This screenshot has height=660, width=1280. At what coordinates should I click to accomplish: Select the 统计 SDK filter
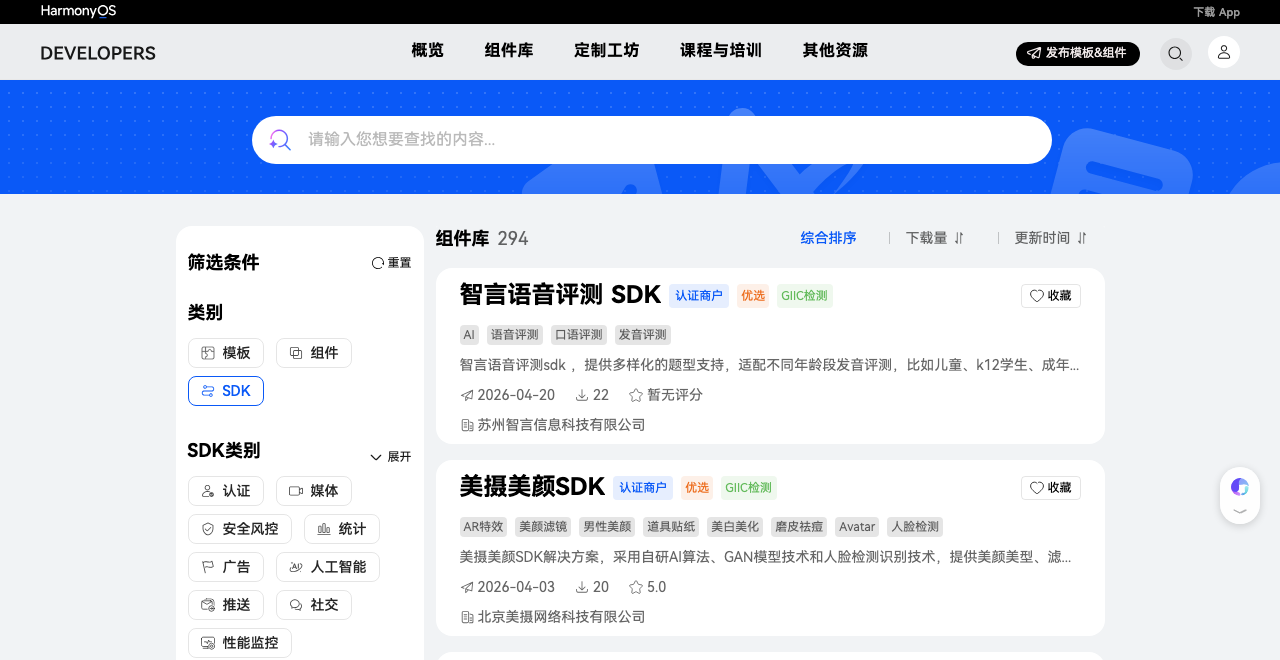pyautogui.click(x=342, y=529)
